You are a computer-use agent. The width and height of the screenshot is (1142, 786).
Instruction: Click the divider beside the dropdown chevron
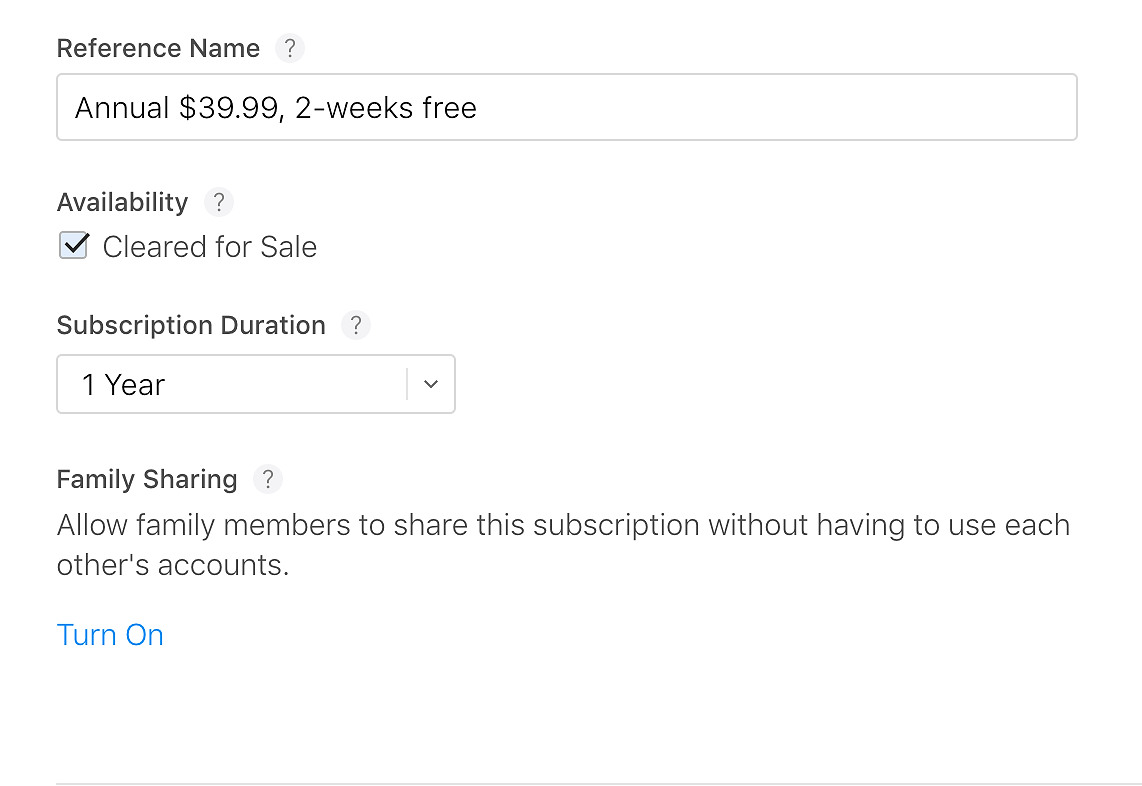[x=406, y=384]
